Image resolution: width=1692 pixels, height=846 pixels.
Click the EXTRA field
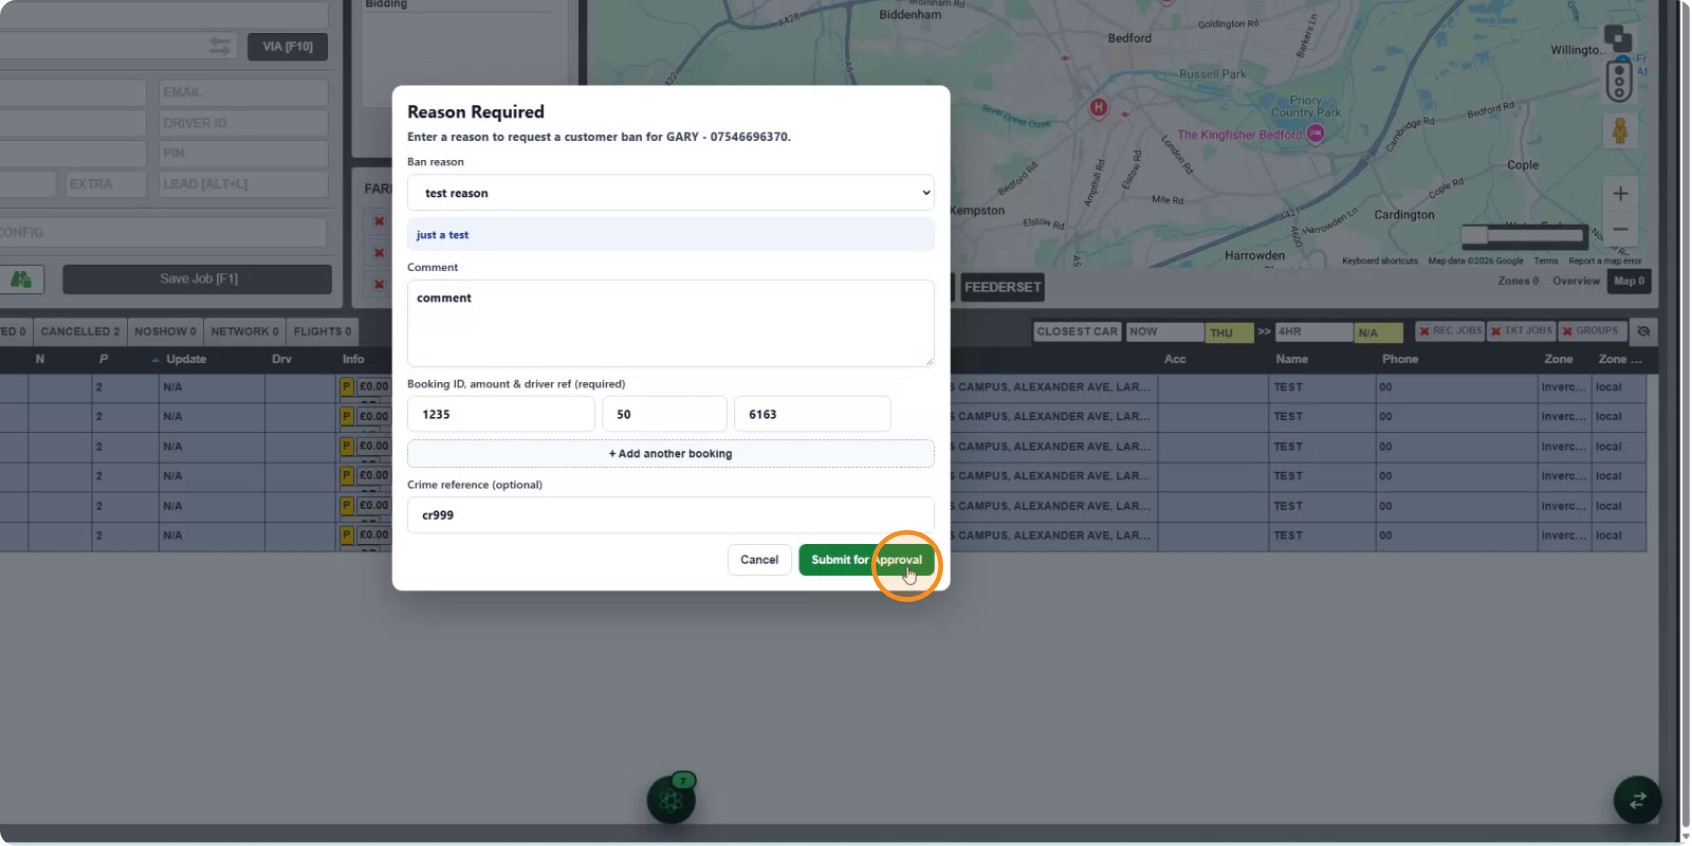point(105,184)
